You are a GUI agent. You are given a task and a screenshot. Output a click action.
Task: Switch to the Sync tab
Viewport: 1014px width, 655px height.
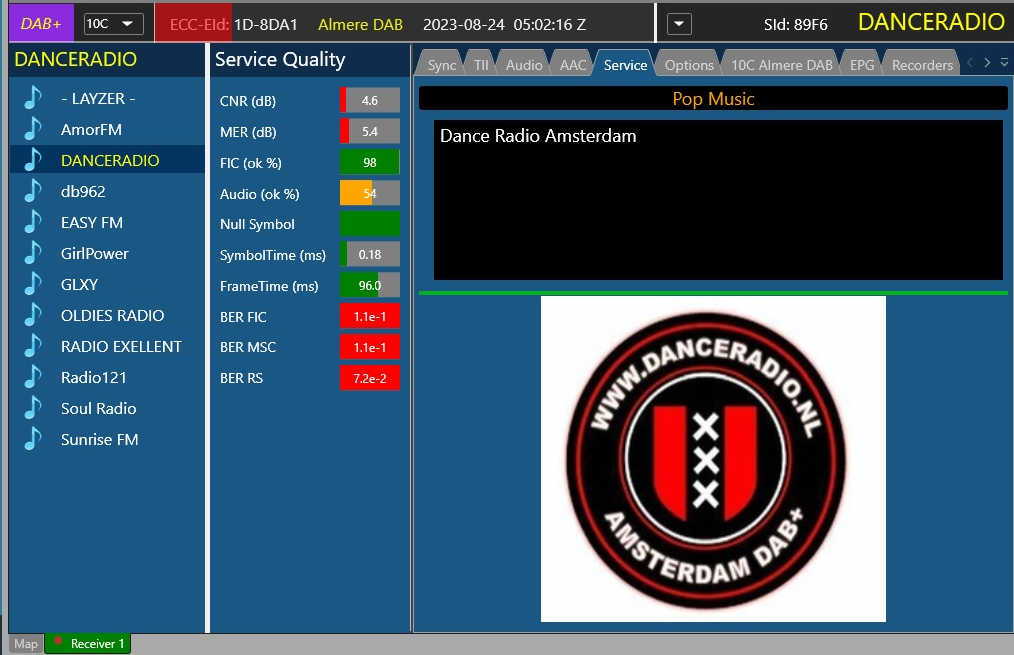(x=442, y=65)
